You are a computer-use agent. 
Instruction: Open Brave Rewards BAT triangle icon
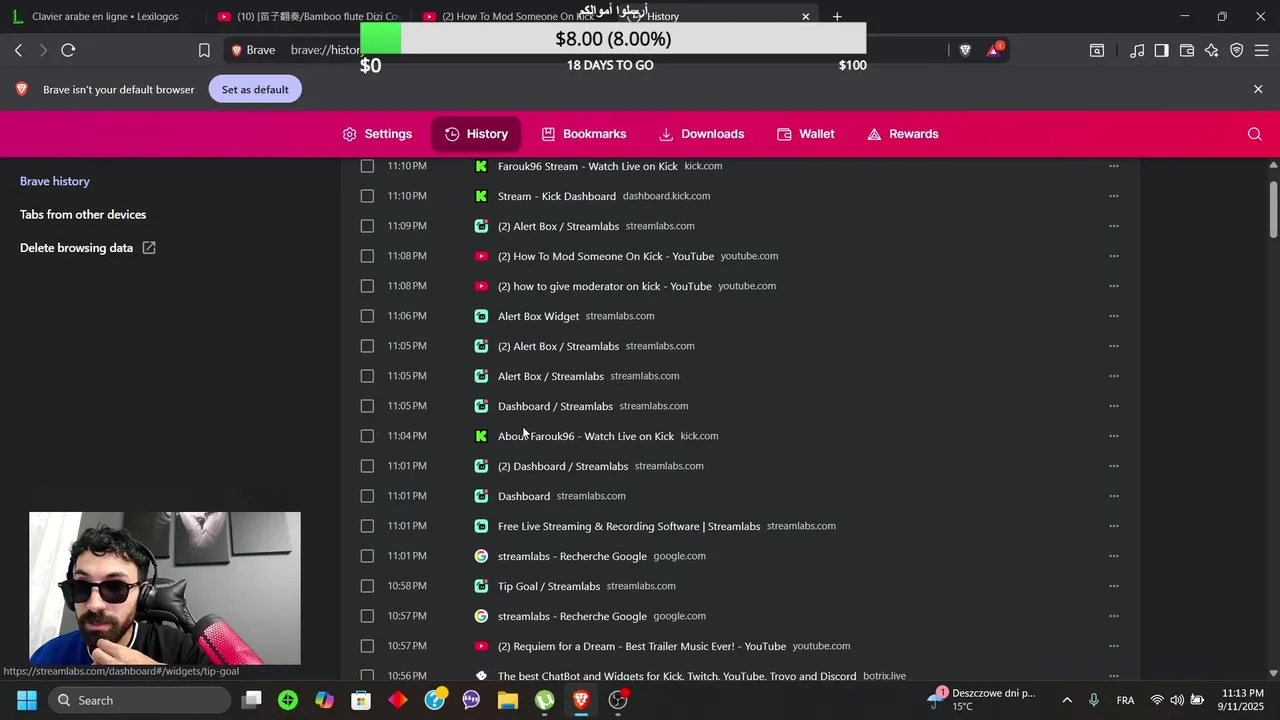(995, 50)
